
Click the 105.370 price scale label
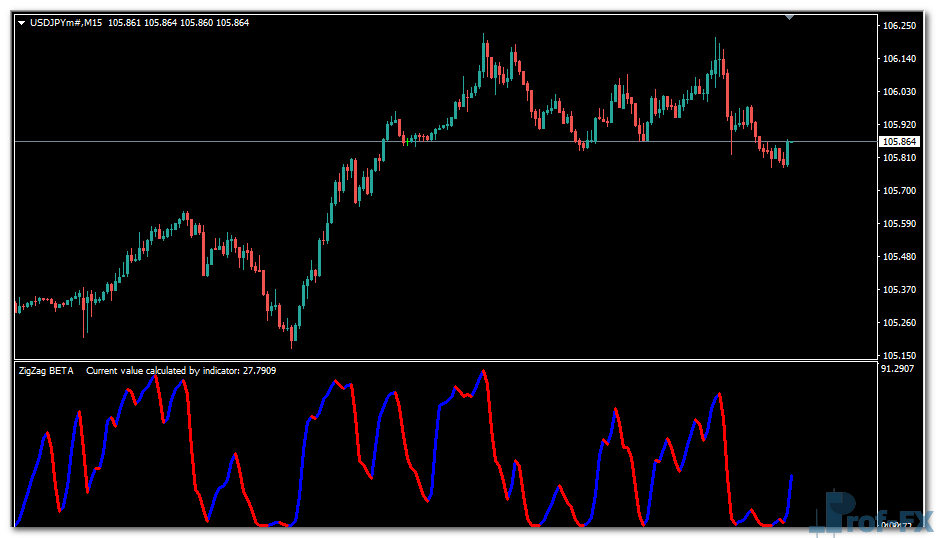pyautogui.click(x=900, y=290)
